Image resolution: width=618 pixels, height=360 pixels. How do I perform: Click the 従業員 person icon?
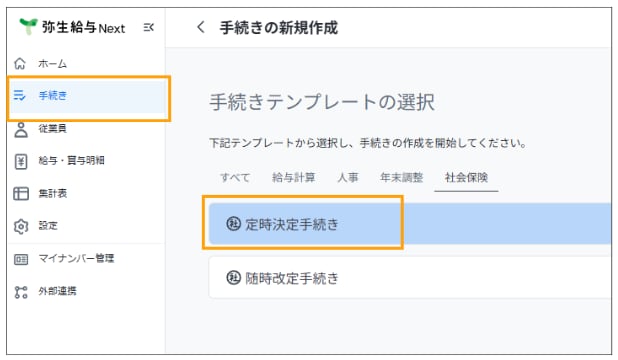tap(21, 130)
